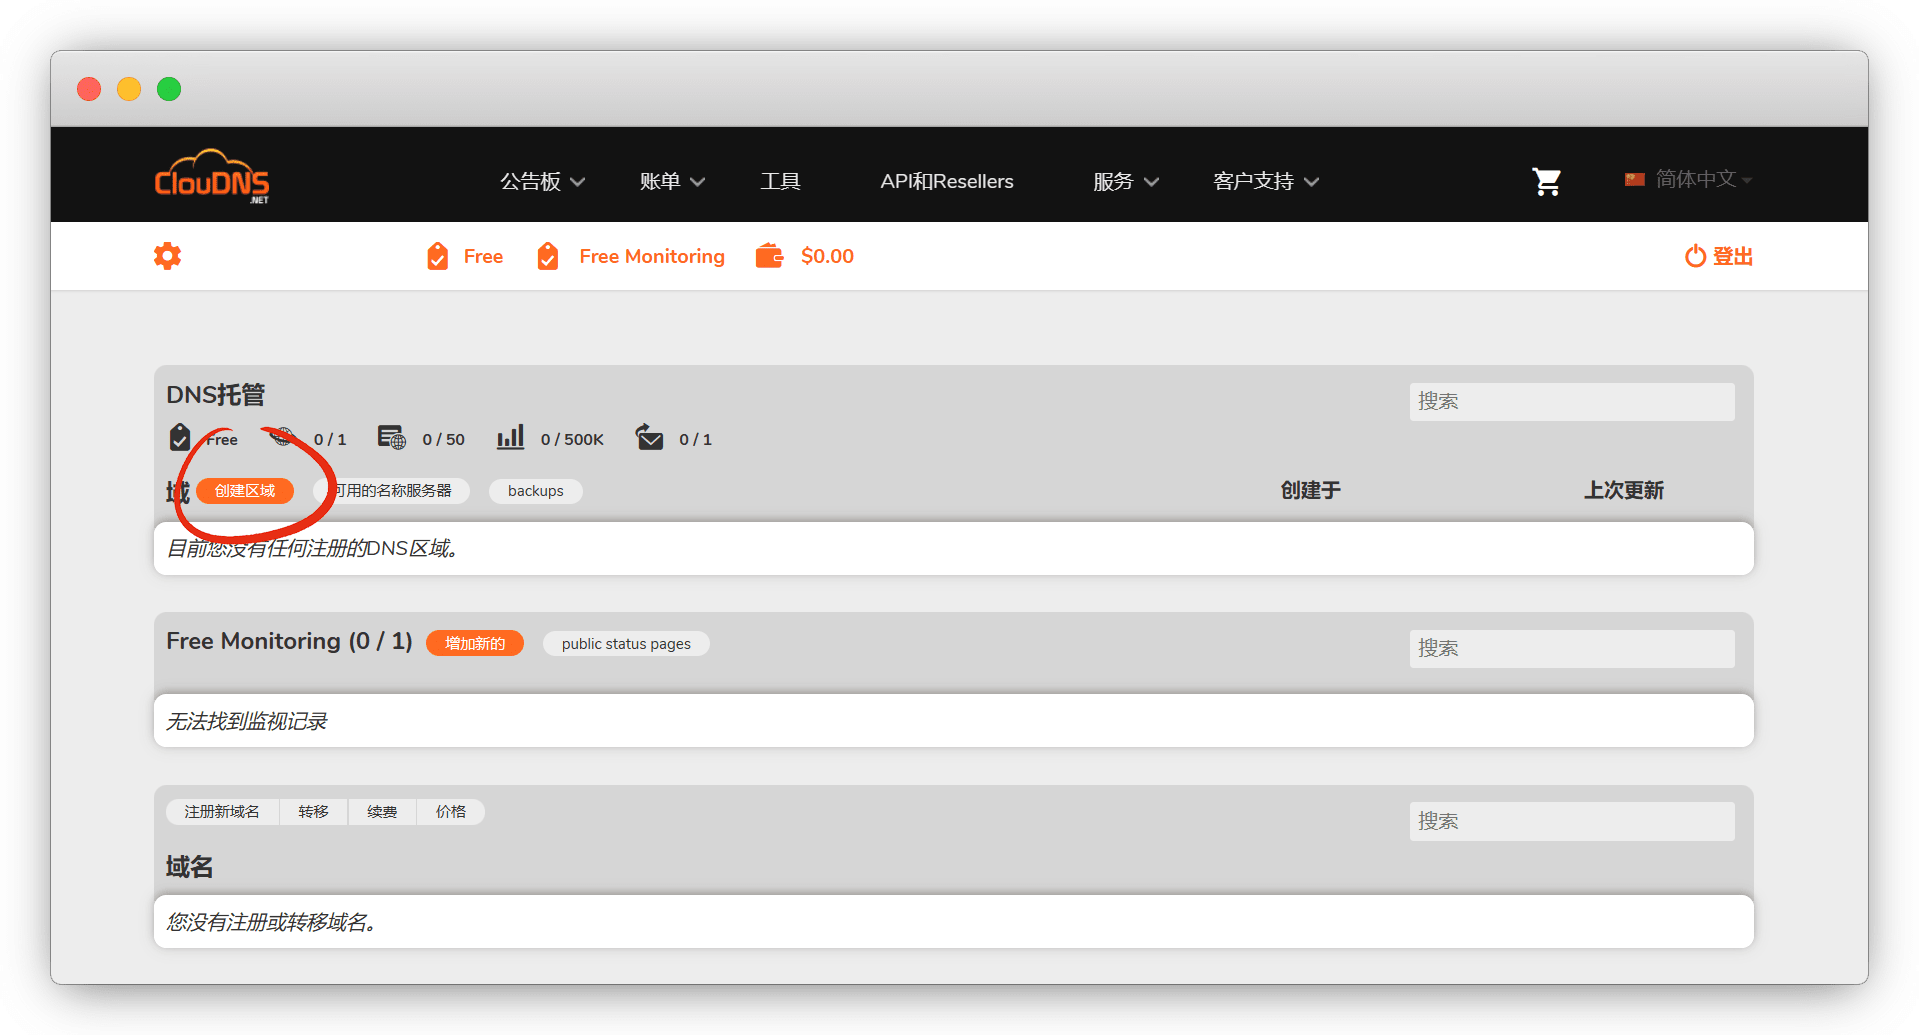This screenshot has width=1919, height=1035.
Task: Expand the 服务 menu
Action: (x=1125, y=181)
